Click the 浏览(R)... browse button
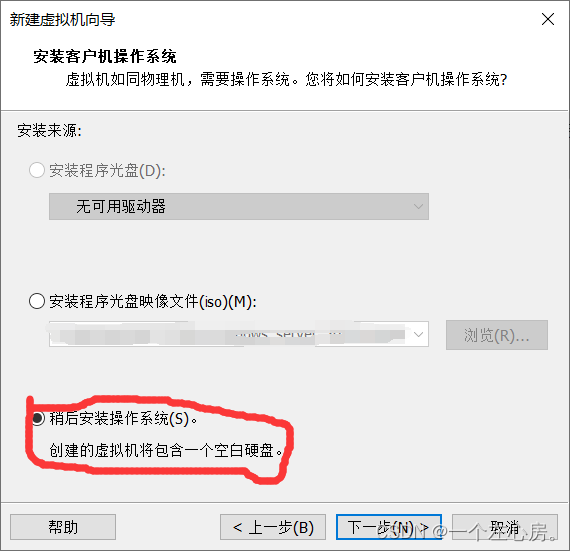570x551 pixels. (497, 335)
